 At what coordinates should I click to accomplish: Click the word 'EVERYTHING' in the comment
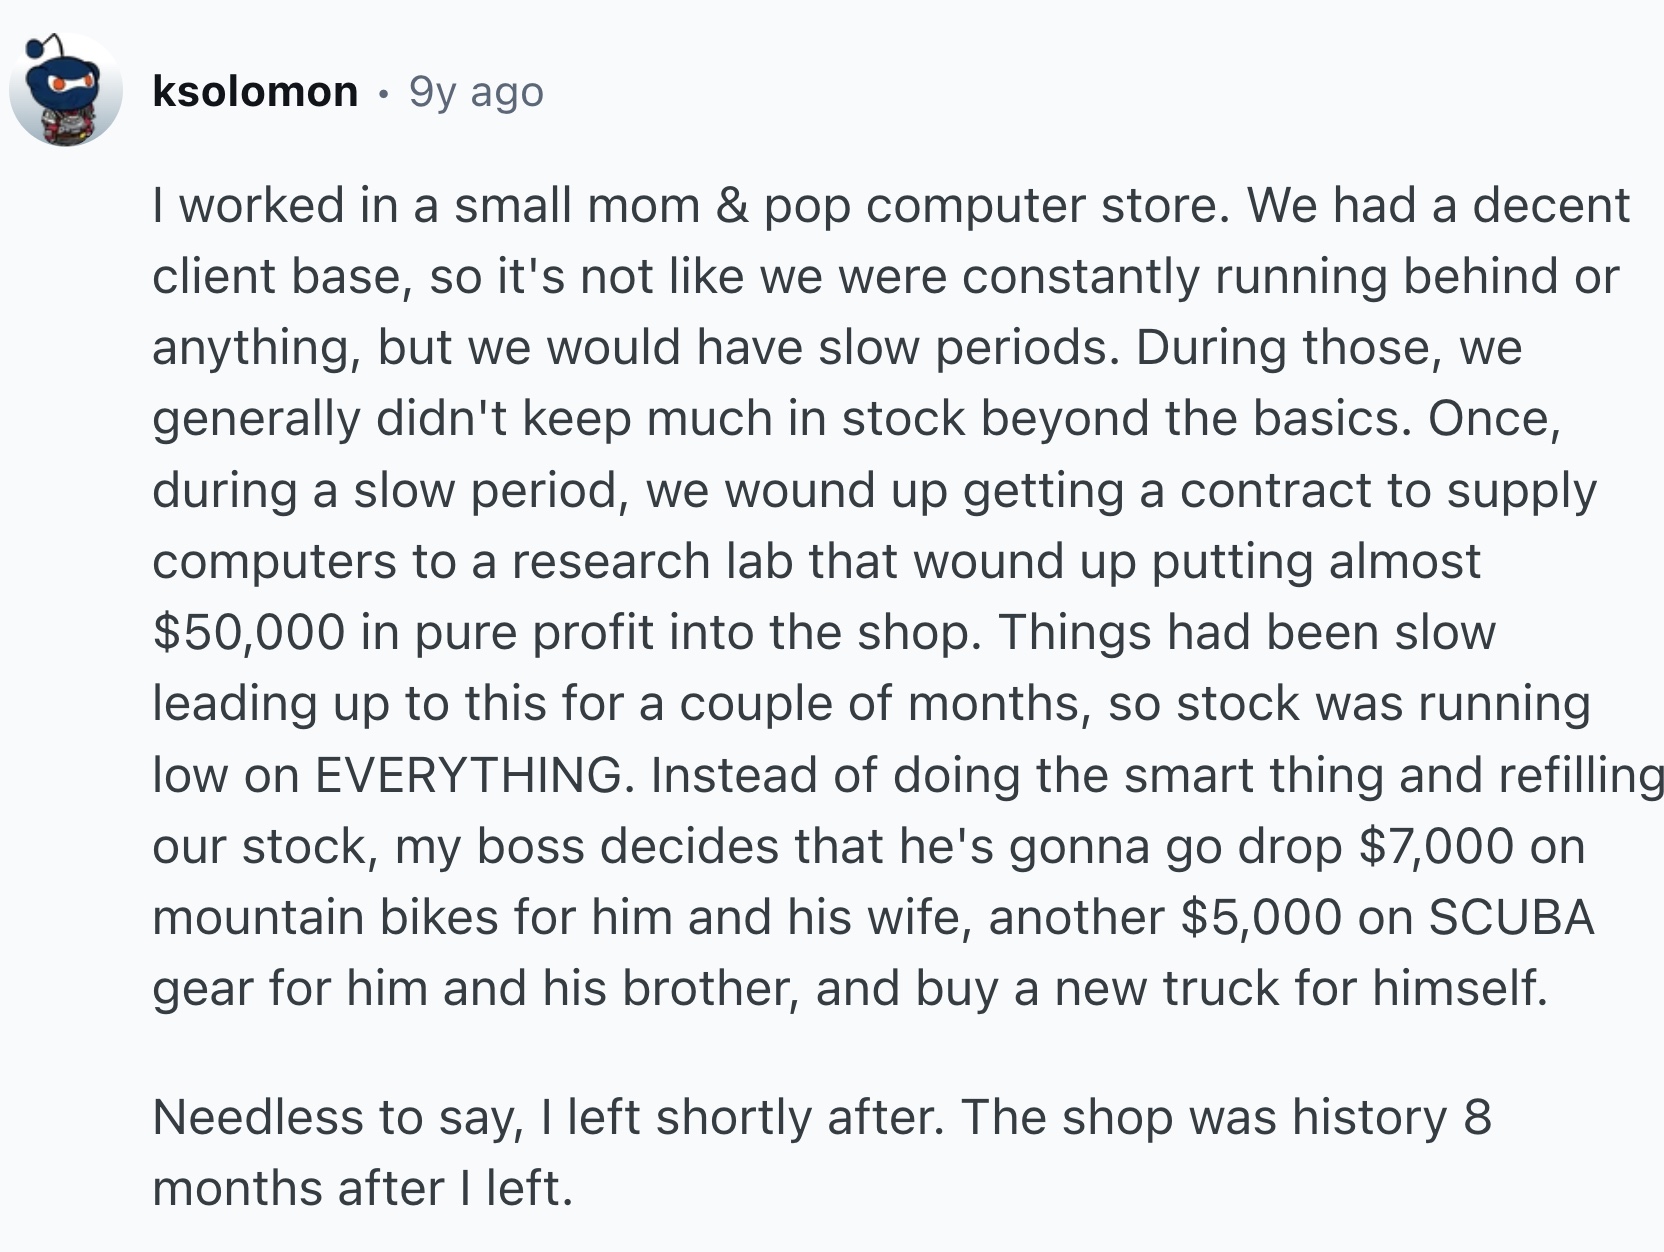[x=468, y=775]
